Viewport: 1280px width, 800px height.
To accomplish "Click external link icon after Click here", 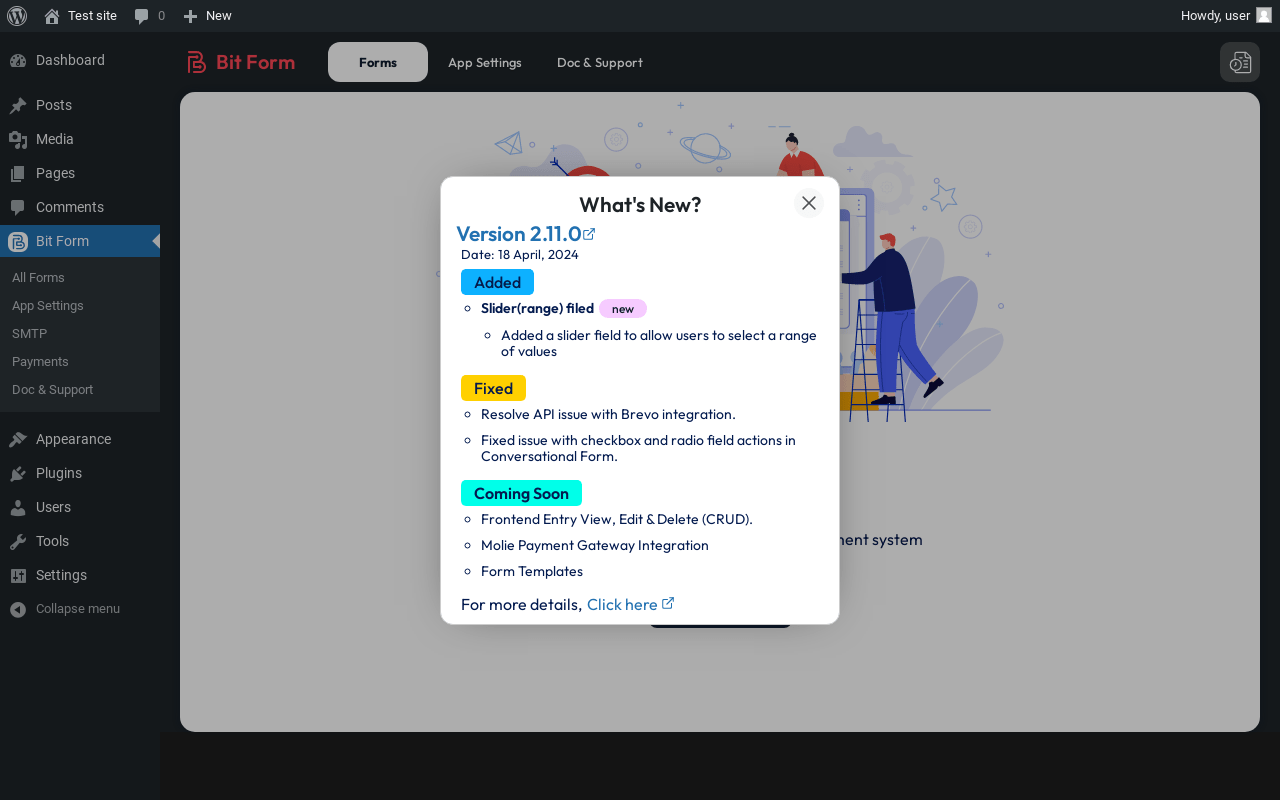I will point(668,603).
